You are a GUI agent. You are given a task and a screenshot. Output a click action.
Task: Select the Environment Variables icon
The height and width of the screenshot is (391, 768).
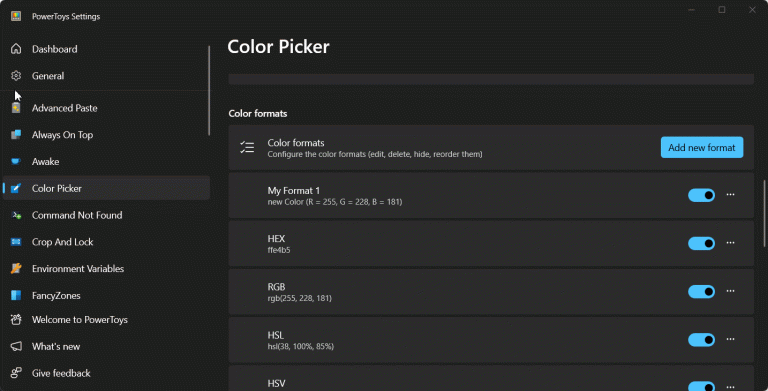click(x=16, y=269)
